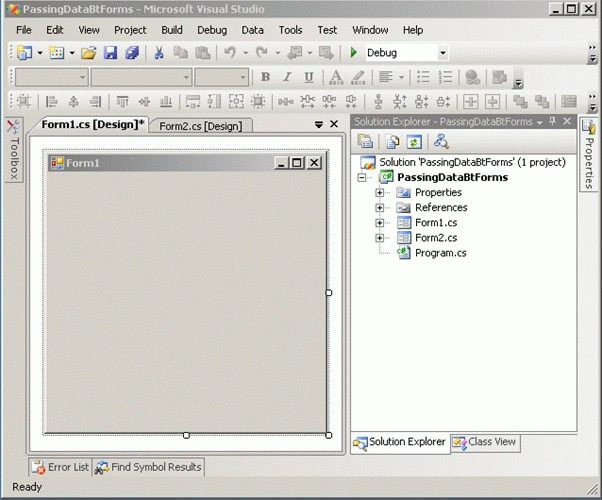The height and width of the screenshot is (500, 602).
Task: Click the Align Bottoms layout icon
Action: tap(166, 102)
